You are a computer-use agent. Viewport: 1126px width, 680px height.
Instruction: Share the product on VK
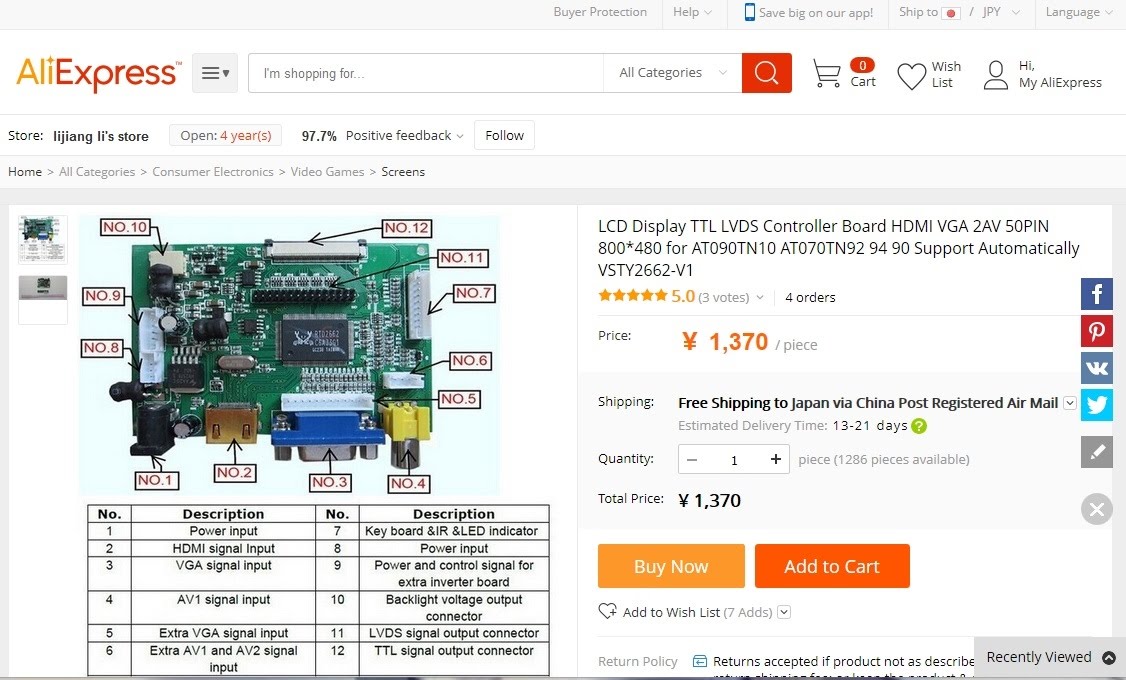(x=1097, y=368)
